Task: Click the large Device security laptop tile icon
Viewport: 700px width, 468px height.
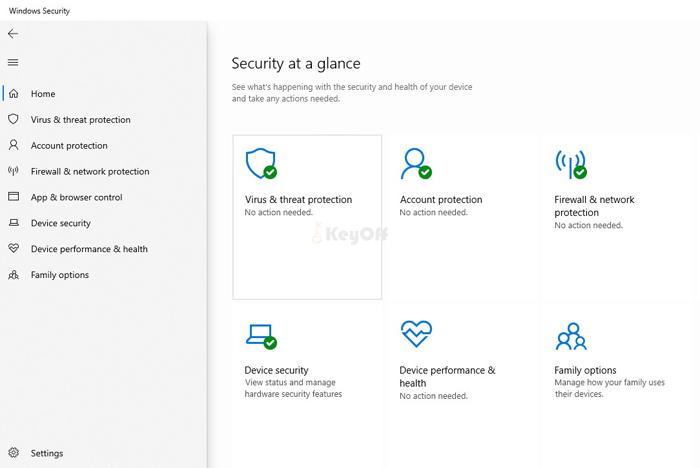Action: [260, 335]
